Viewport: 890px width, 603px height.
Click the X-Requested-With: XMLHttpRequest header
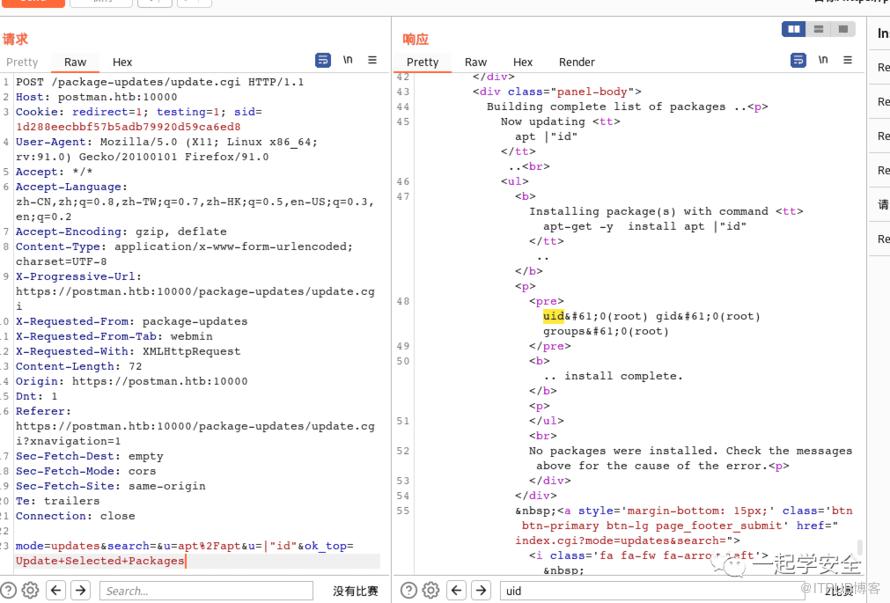tap(128, 351)
